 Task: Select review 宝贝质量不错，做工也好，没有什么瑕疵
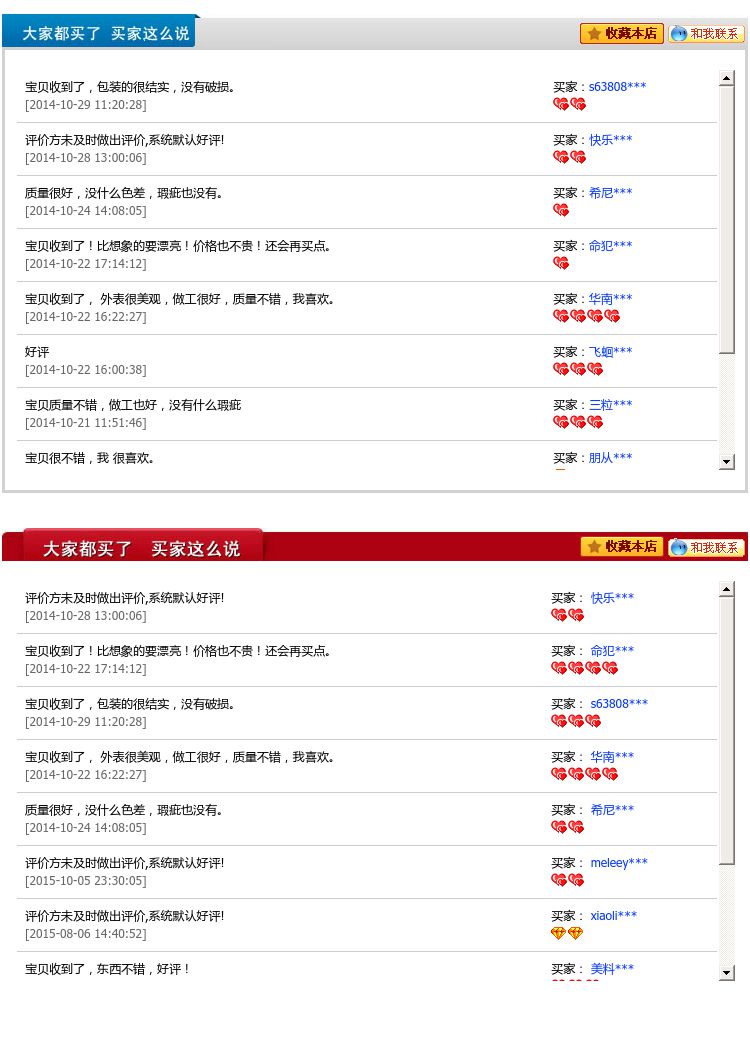(x=133, y=405)
